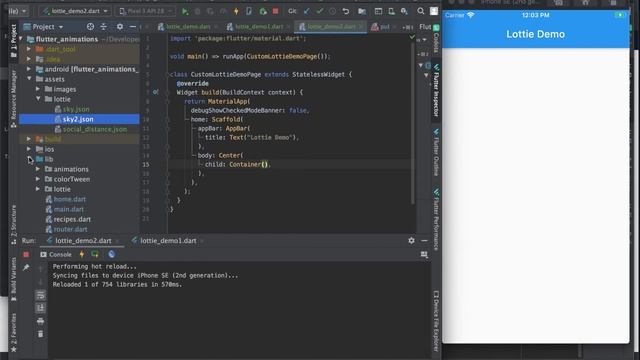Open Dart DevTools from the Run panel
The height and width of the screenshot is (360, 640).
[x=111, y=254]
